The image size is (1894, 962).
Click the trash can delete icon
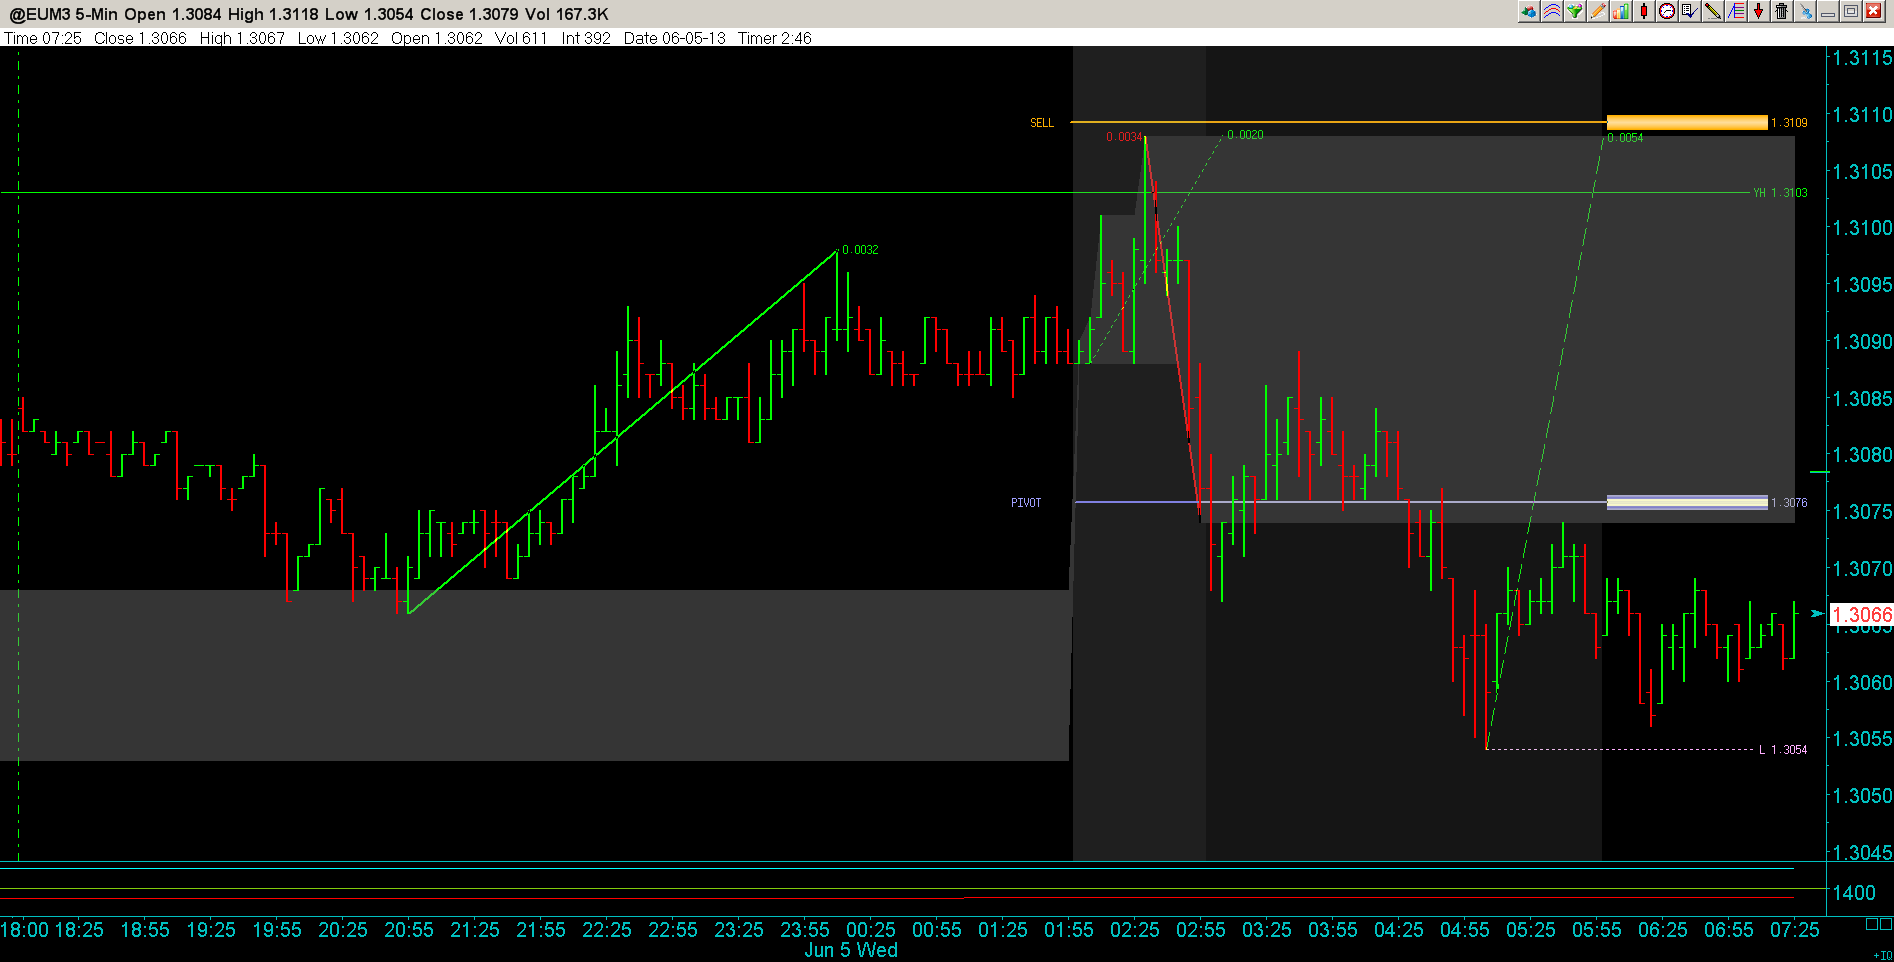click(1781, 12)
